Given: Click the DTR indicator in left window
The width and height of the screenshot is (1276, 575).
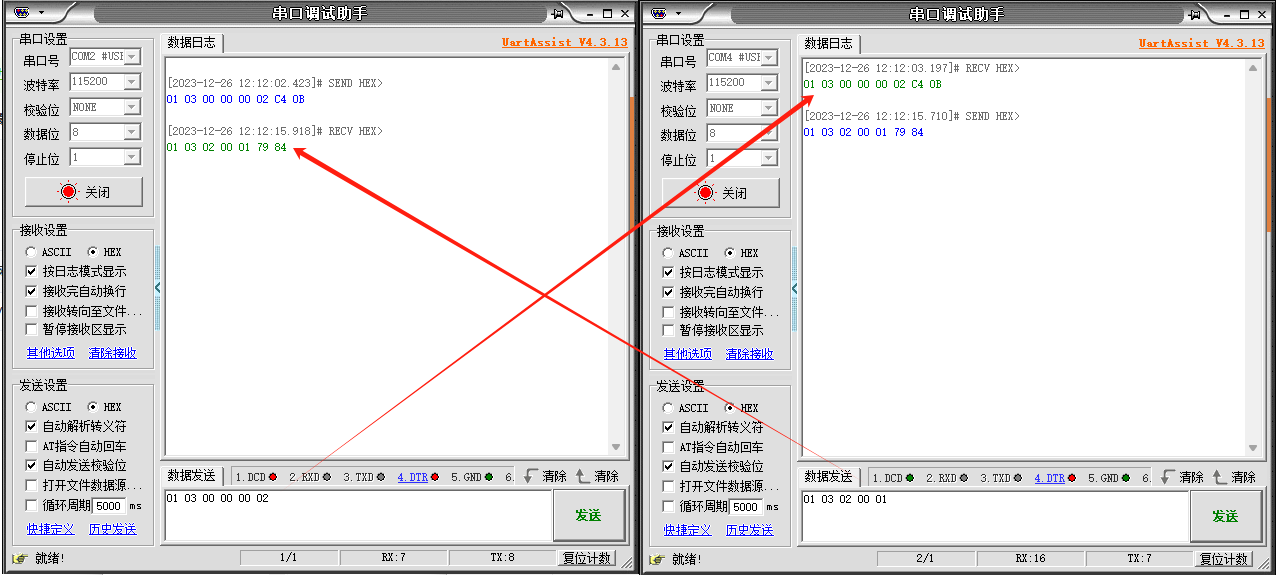Looking at the screenshot, I should (418, 477).
